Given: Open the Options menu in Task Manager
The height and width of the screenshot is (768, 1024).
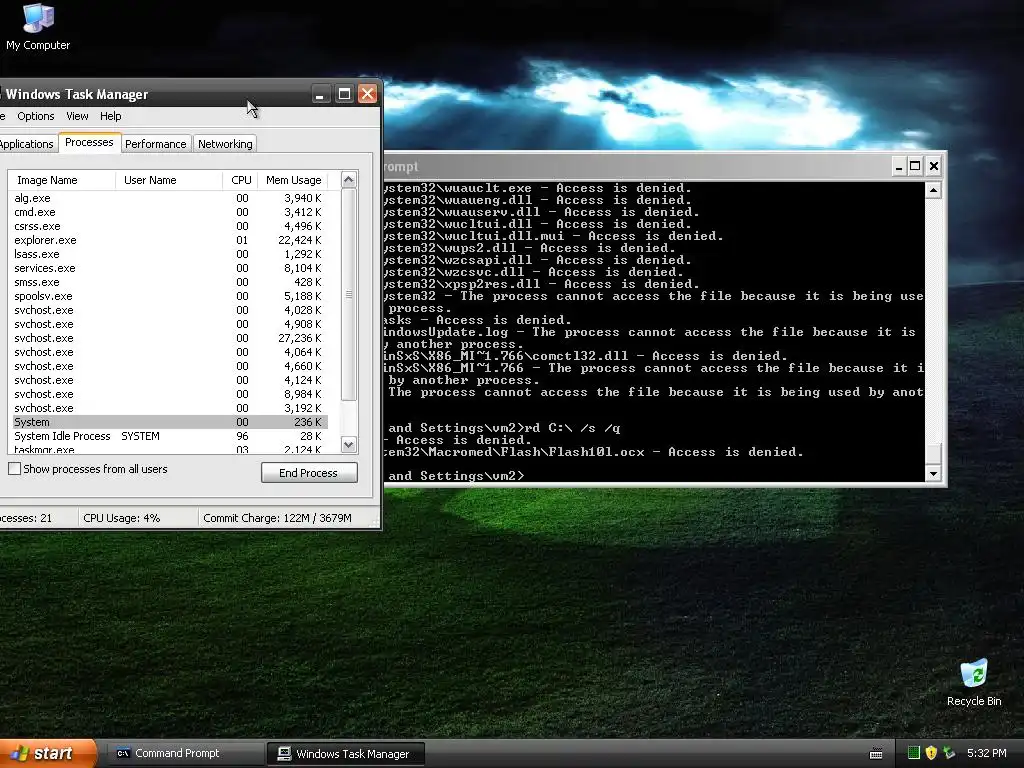Looking at the screenshot, I should coord(35,116).
